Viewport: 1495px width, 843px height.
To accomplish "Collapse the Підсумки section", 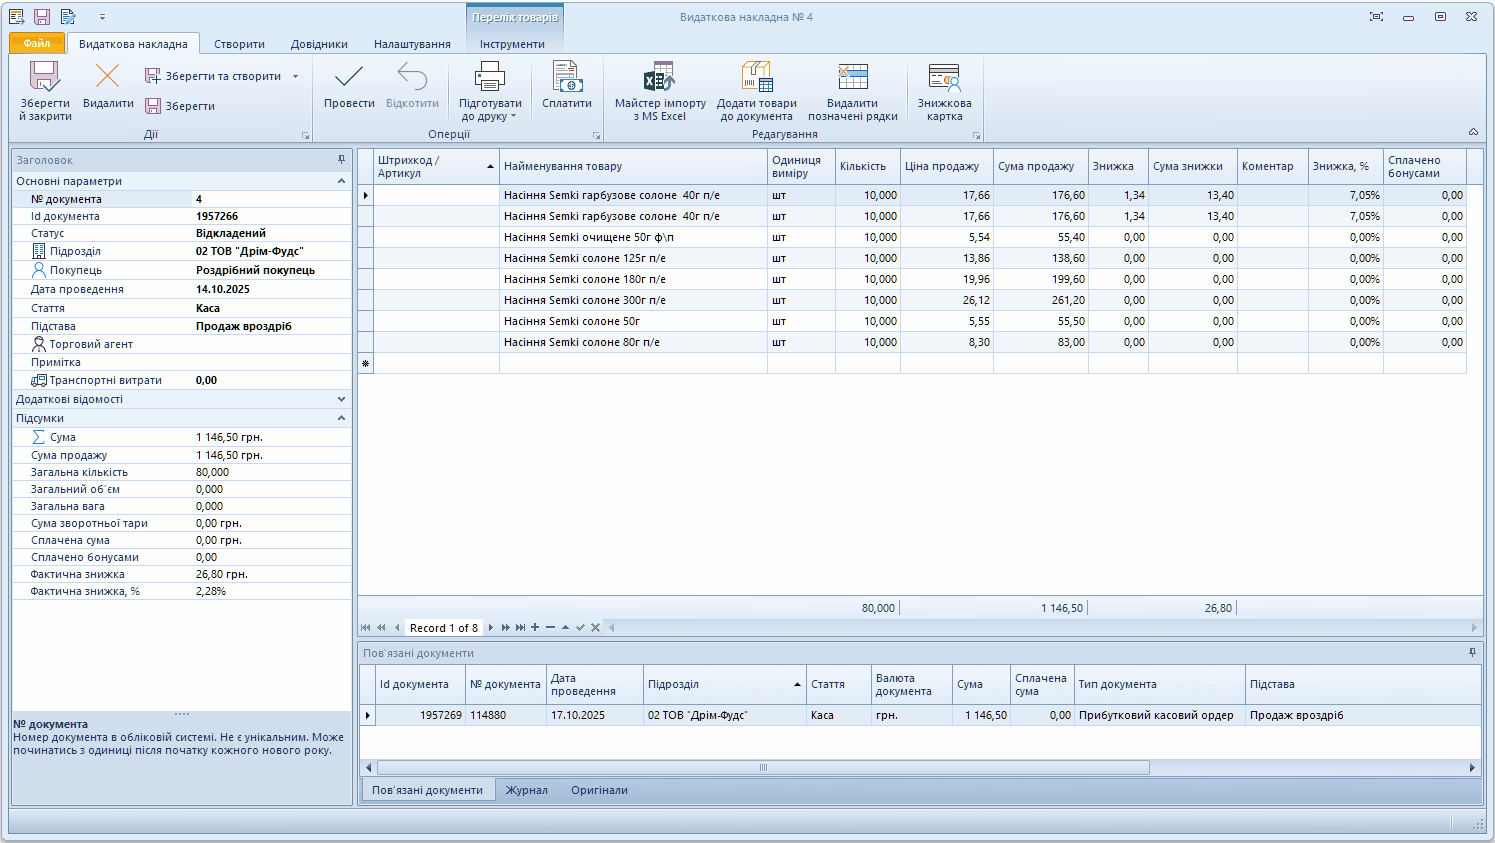I will (341, 418).
